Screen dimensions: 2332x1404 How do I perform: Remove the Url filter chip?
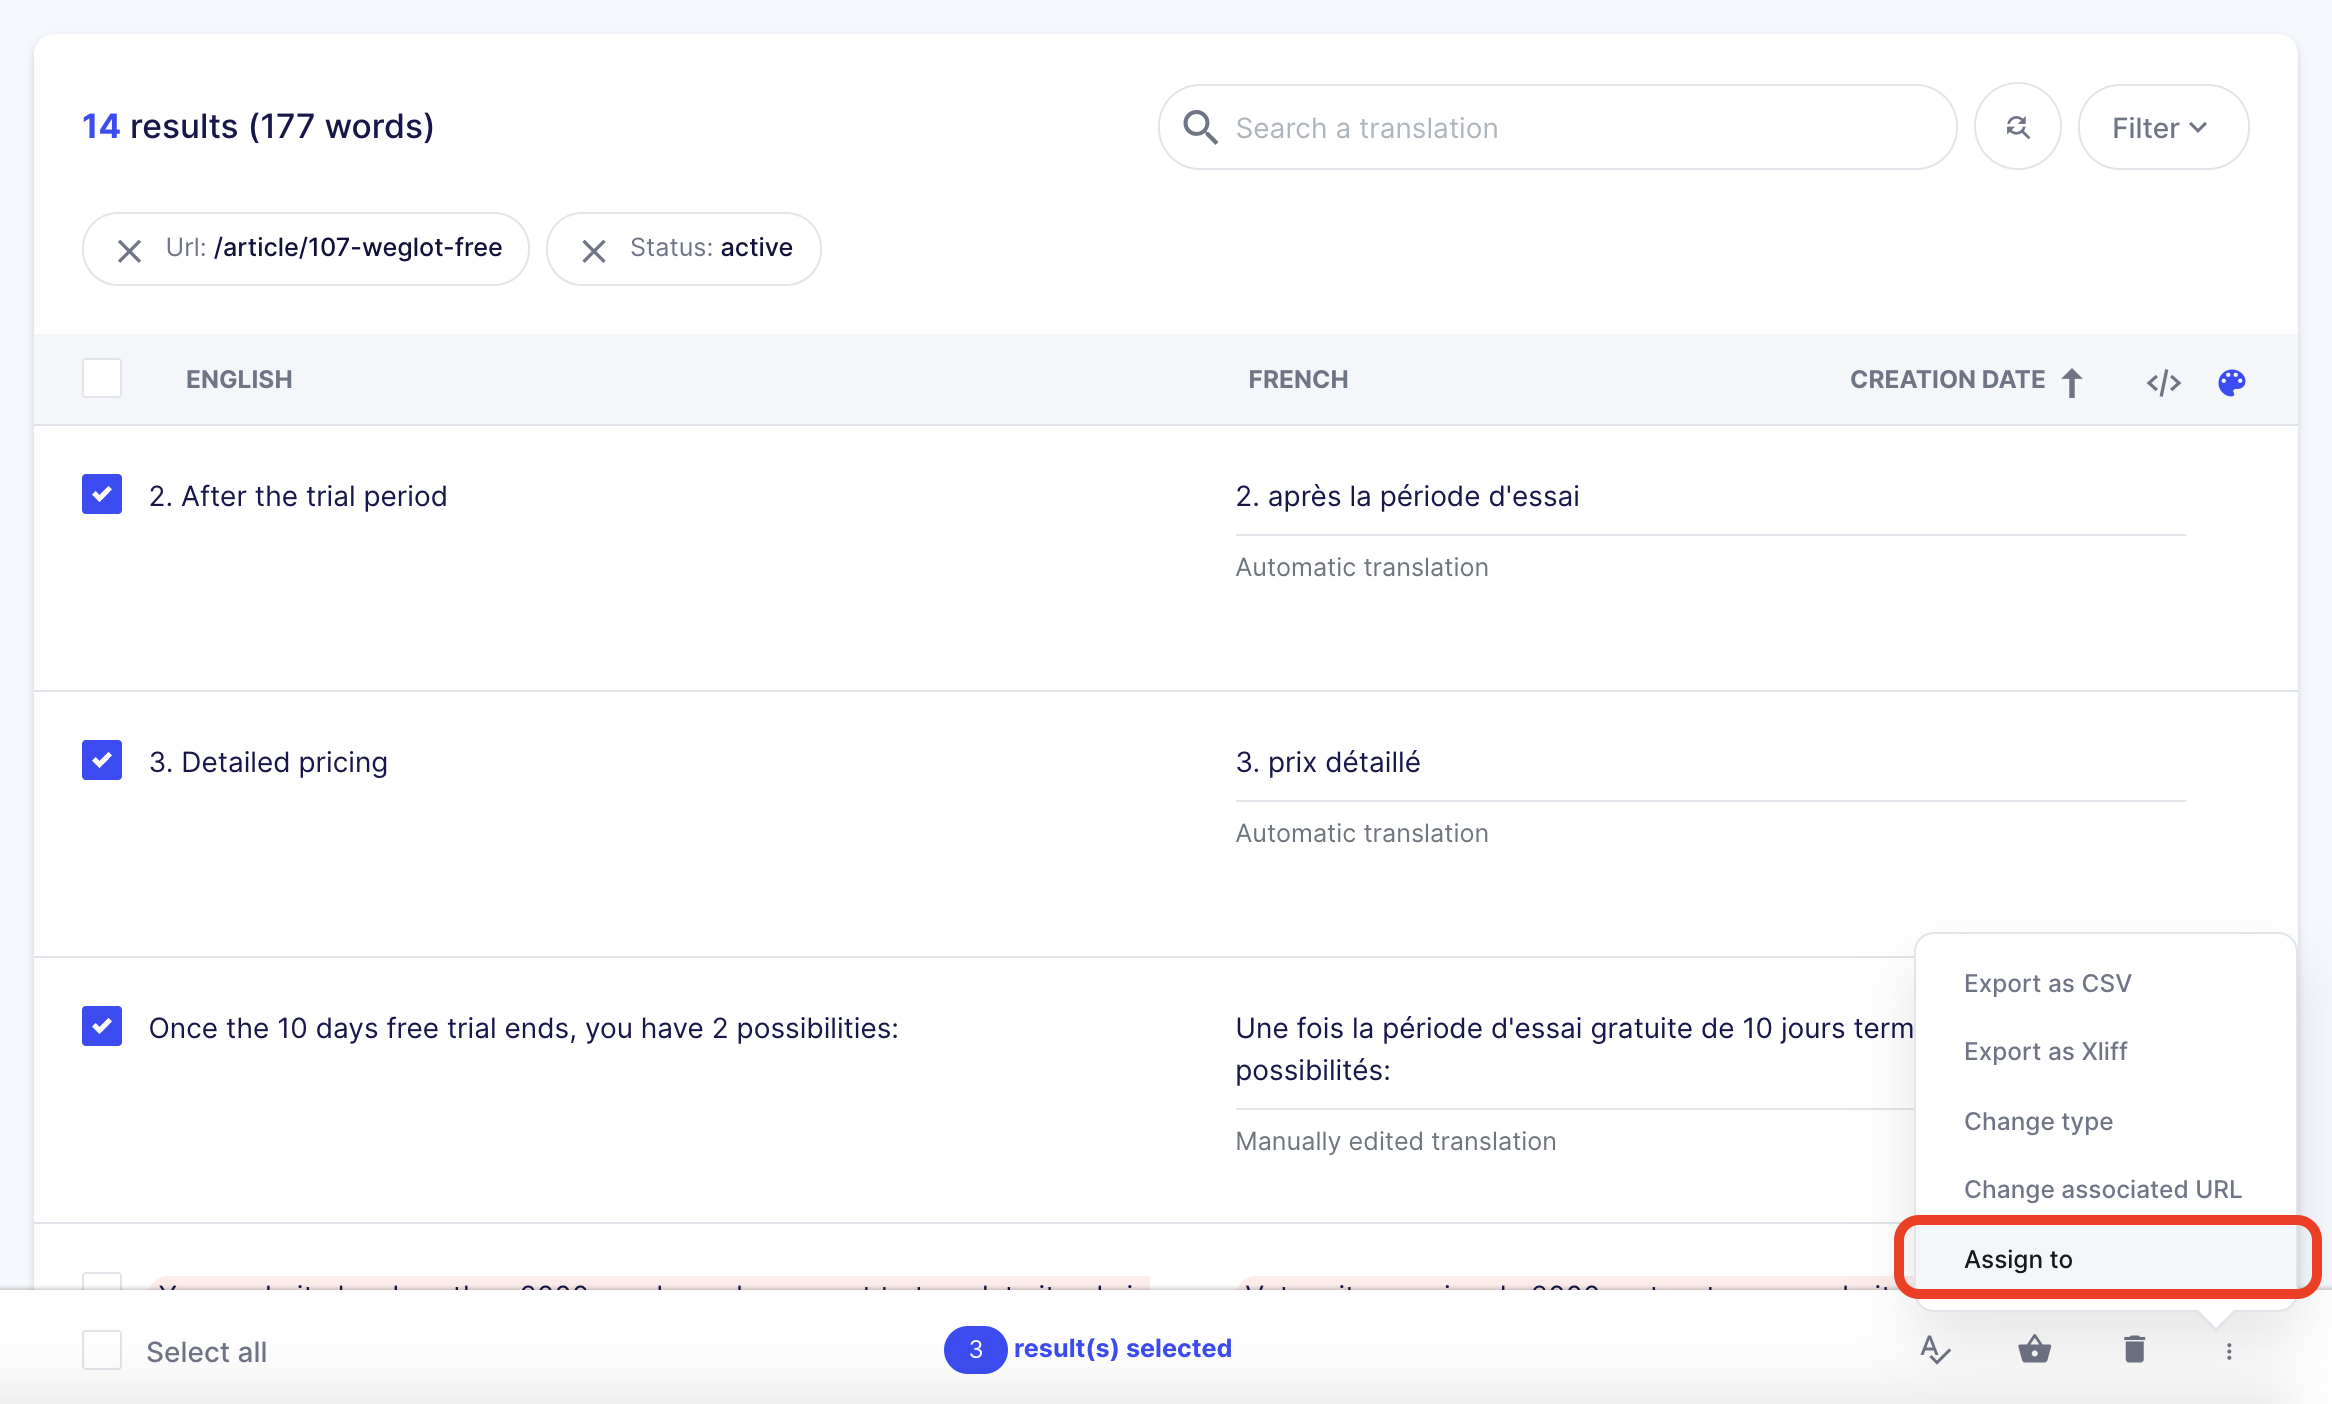click(129, 250)
